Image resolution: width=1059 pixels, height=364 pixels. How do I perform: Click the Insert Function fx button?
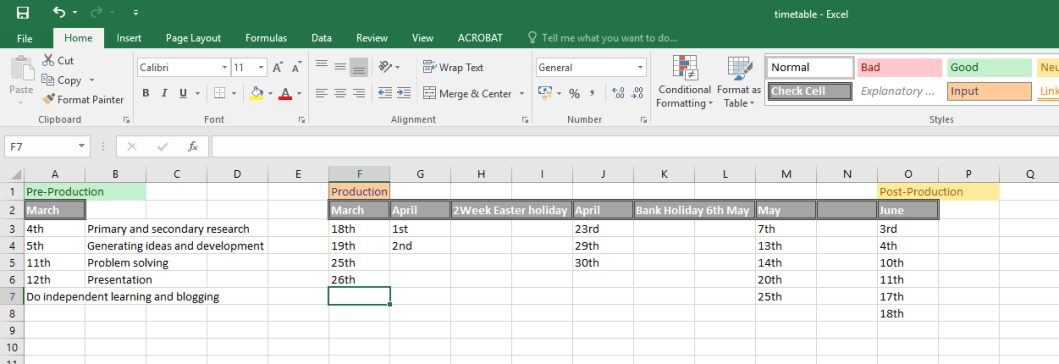[x=192, y=146]
